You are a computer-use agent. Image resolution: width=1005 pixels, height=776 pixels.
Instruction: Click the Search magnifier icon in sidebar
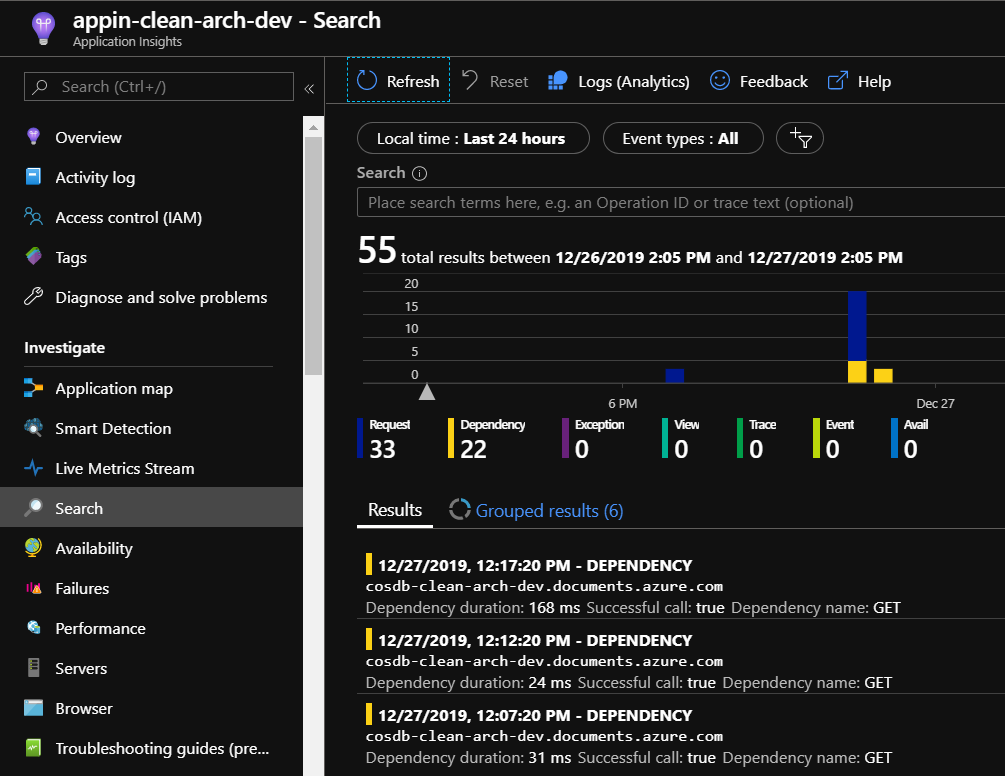coord(33,508)
